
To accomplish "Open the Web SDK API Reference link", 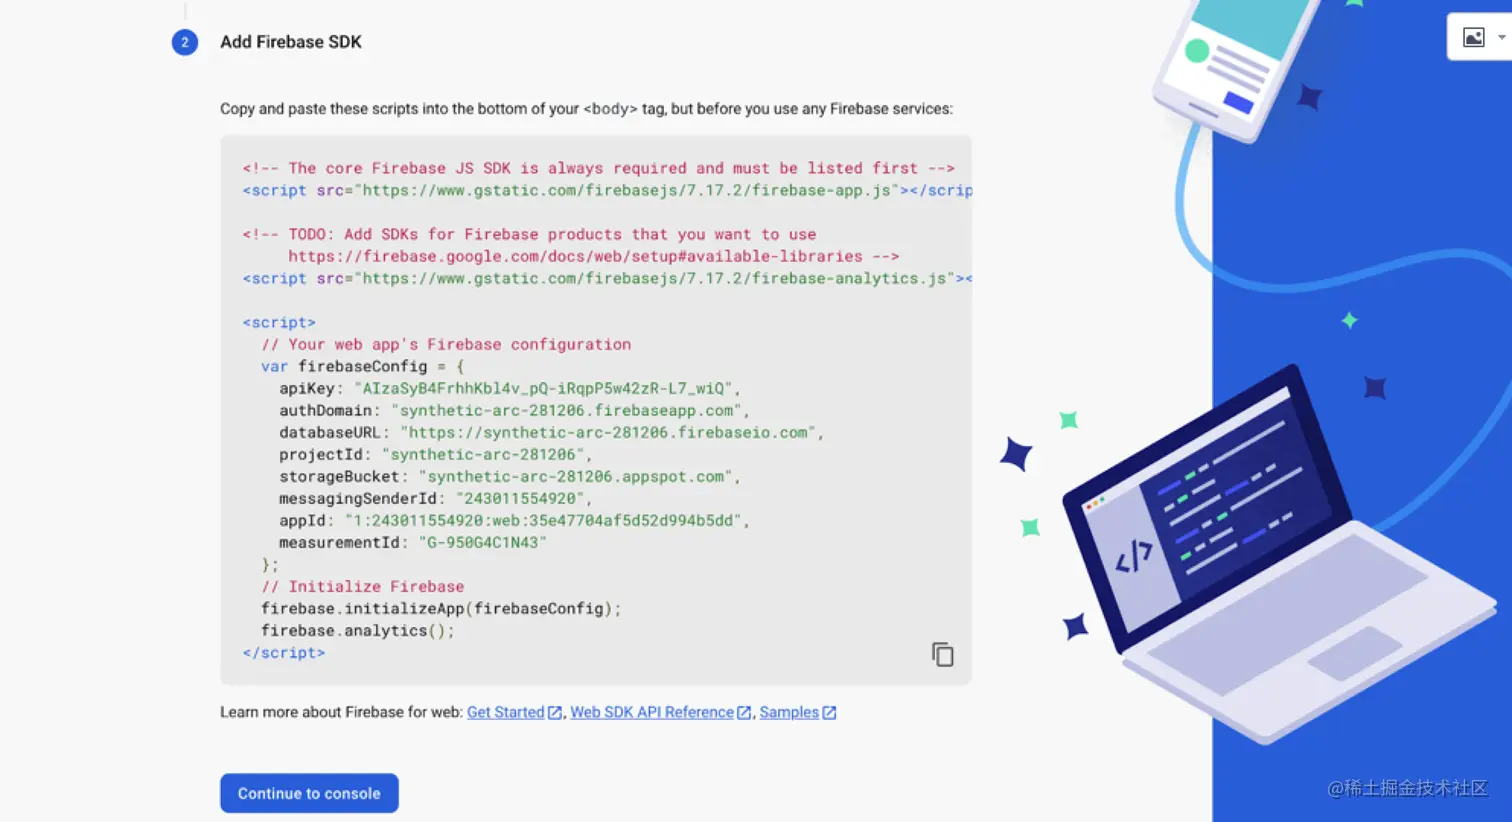I will (651, 712).
